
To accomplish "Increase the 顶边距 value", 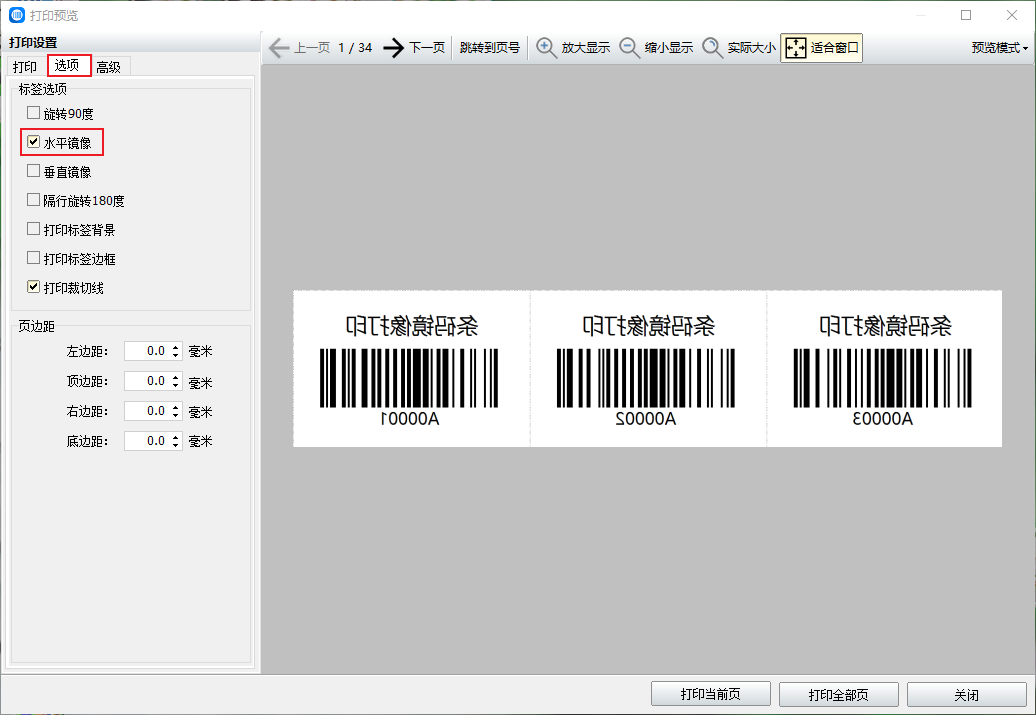I will click(x=176, y=377).
